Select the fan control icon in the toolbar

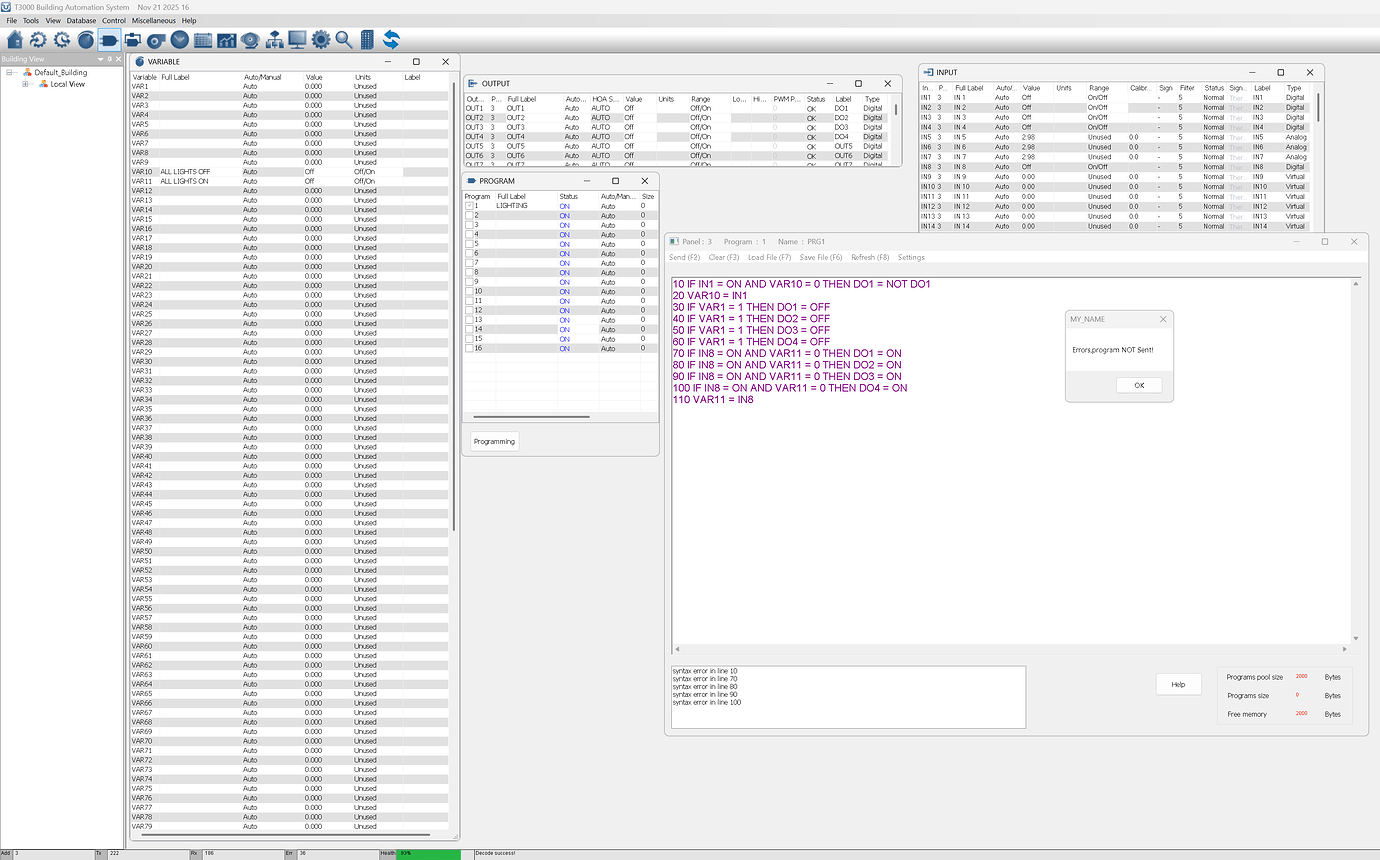click(155, 39)
